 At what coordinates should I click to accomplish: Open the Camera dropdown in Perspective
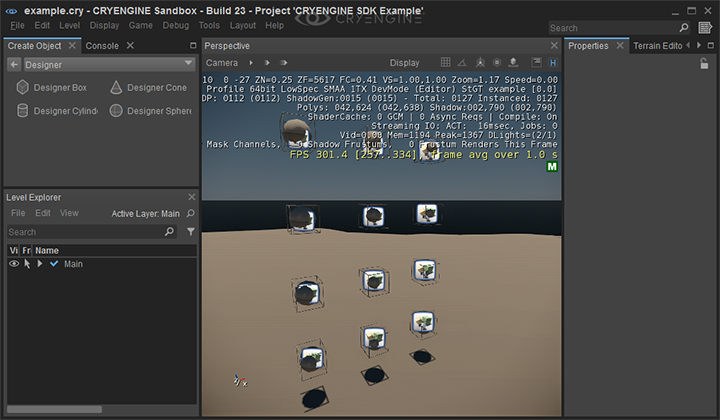click(221, 63)
